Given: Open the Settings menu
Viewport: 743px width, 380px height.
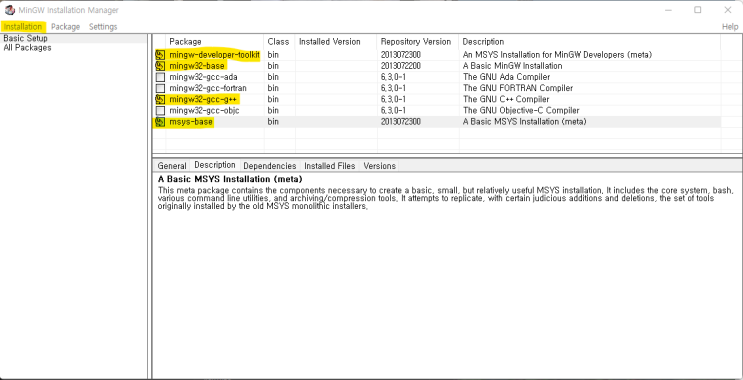Looking at the screenshot, I should pos(103,27).
